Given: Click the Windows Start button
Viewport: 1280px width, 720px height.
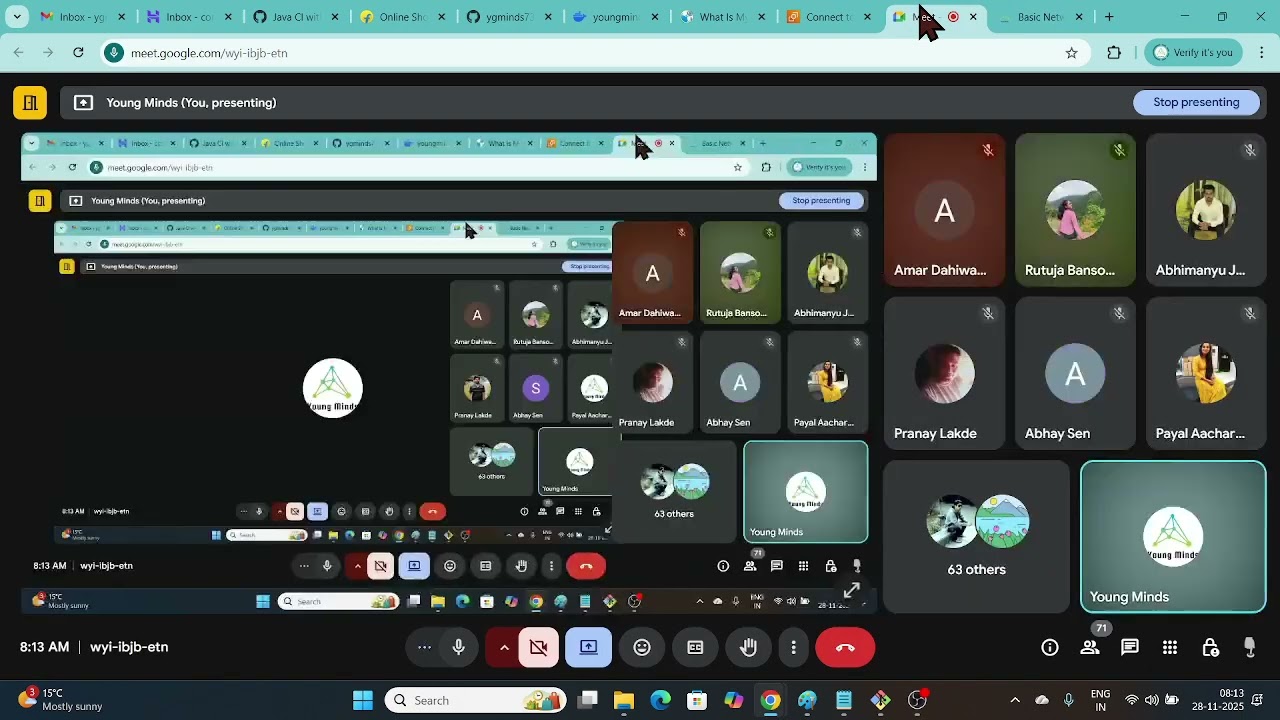Looking at the screenshot, I should tap(363, 700).
